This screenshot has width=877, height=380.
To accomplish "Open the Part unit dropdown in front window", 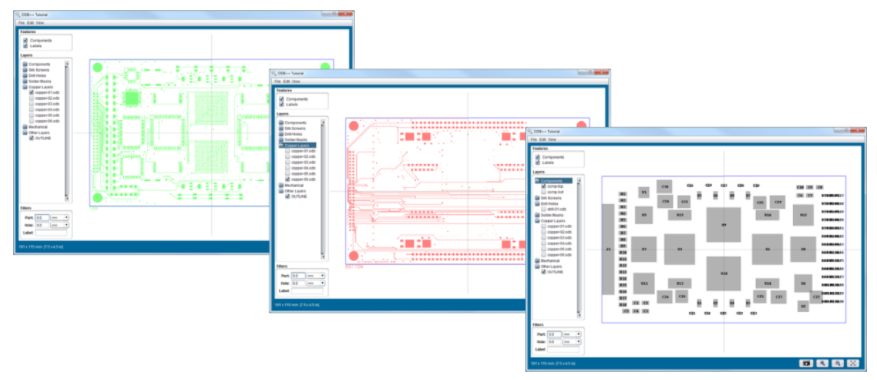I will (572, 334).
